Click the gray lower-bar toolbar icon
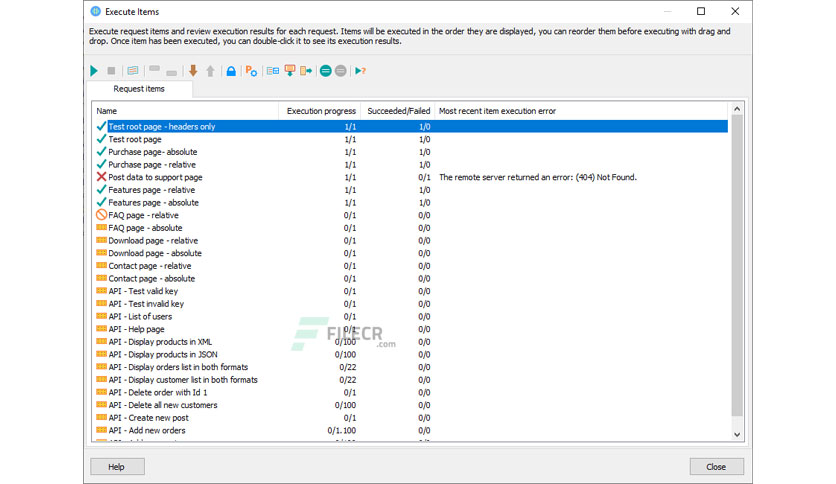The width and height of the screenshot is (836, 484). tap(172, 72)
